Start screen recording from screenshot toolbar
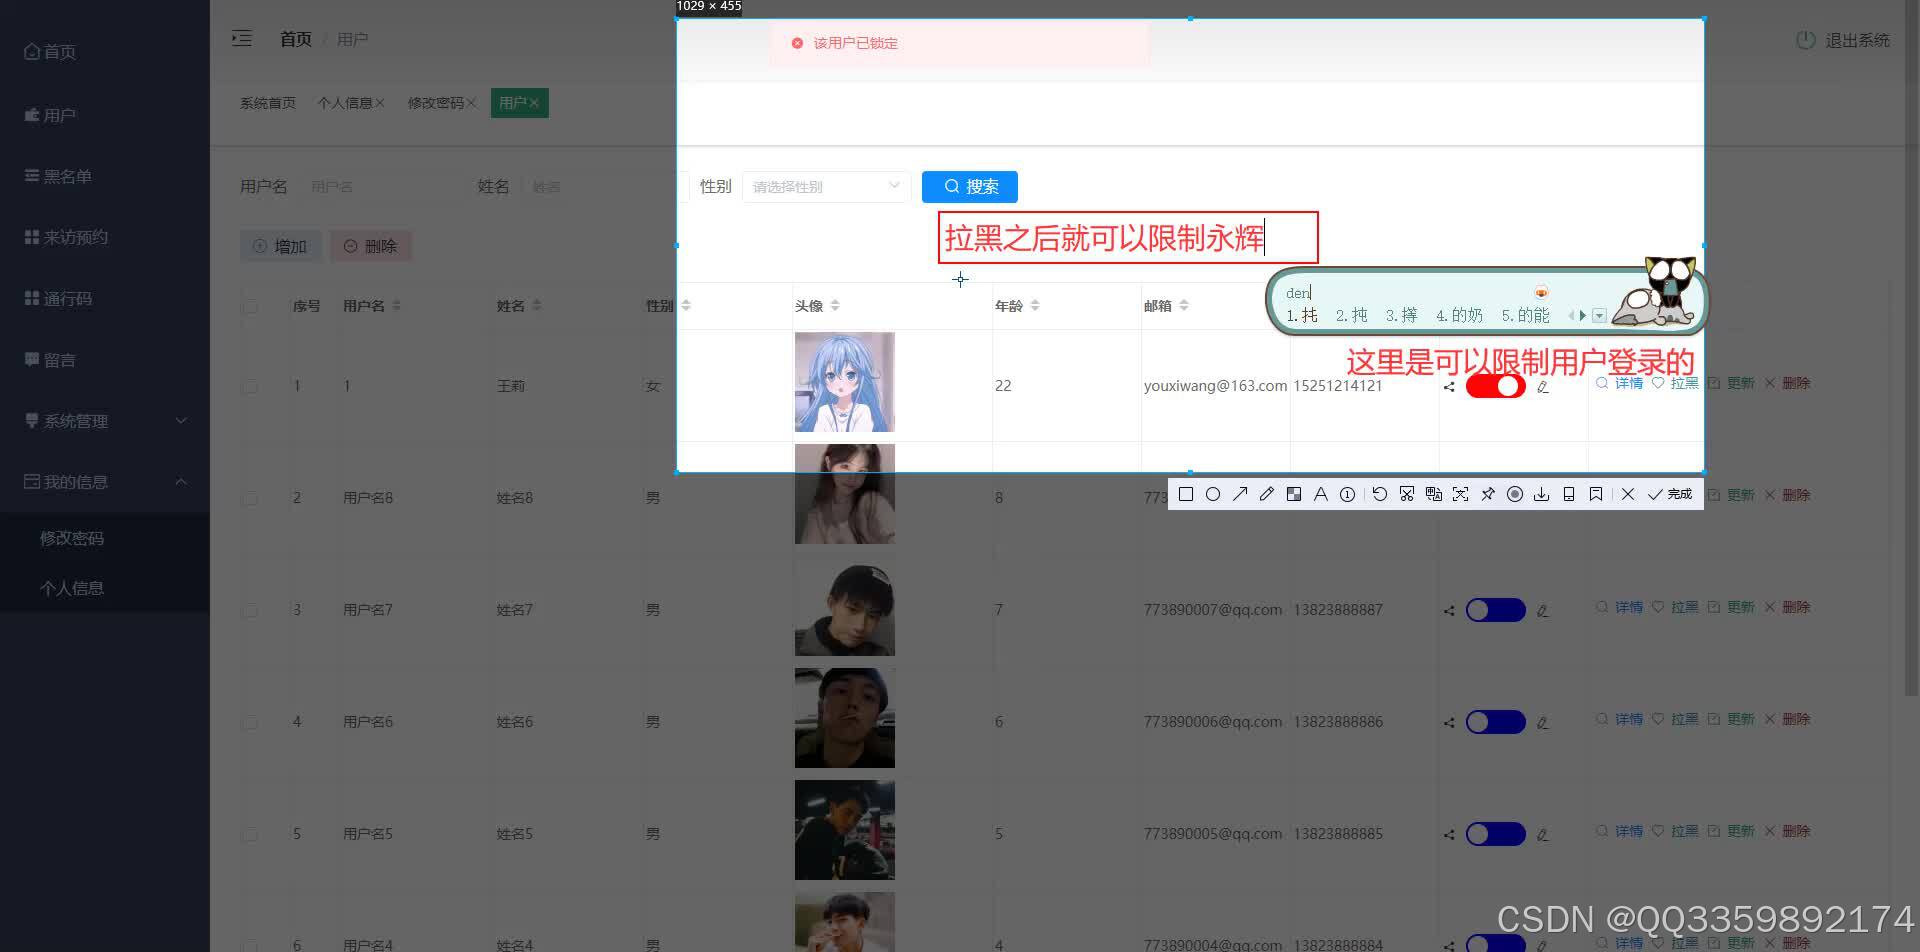 point(1515,494)
